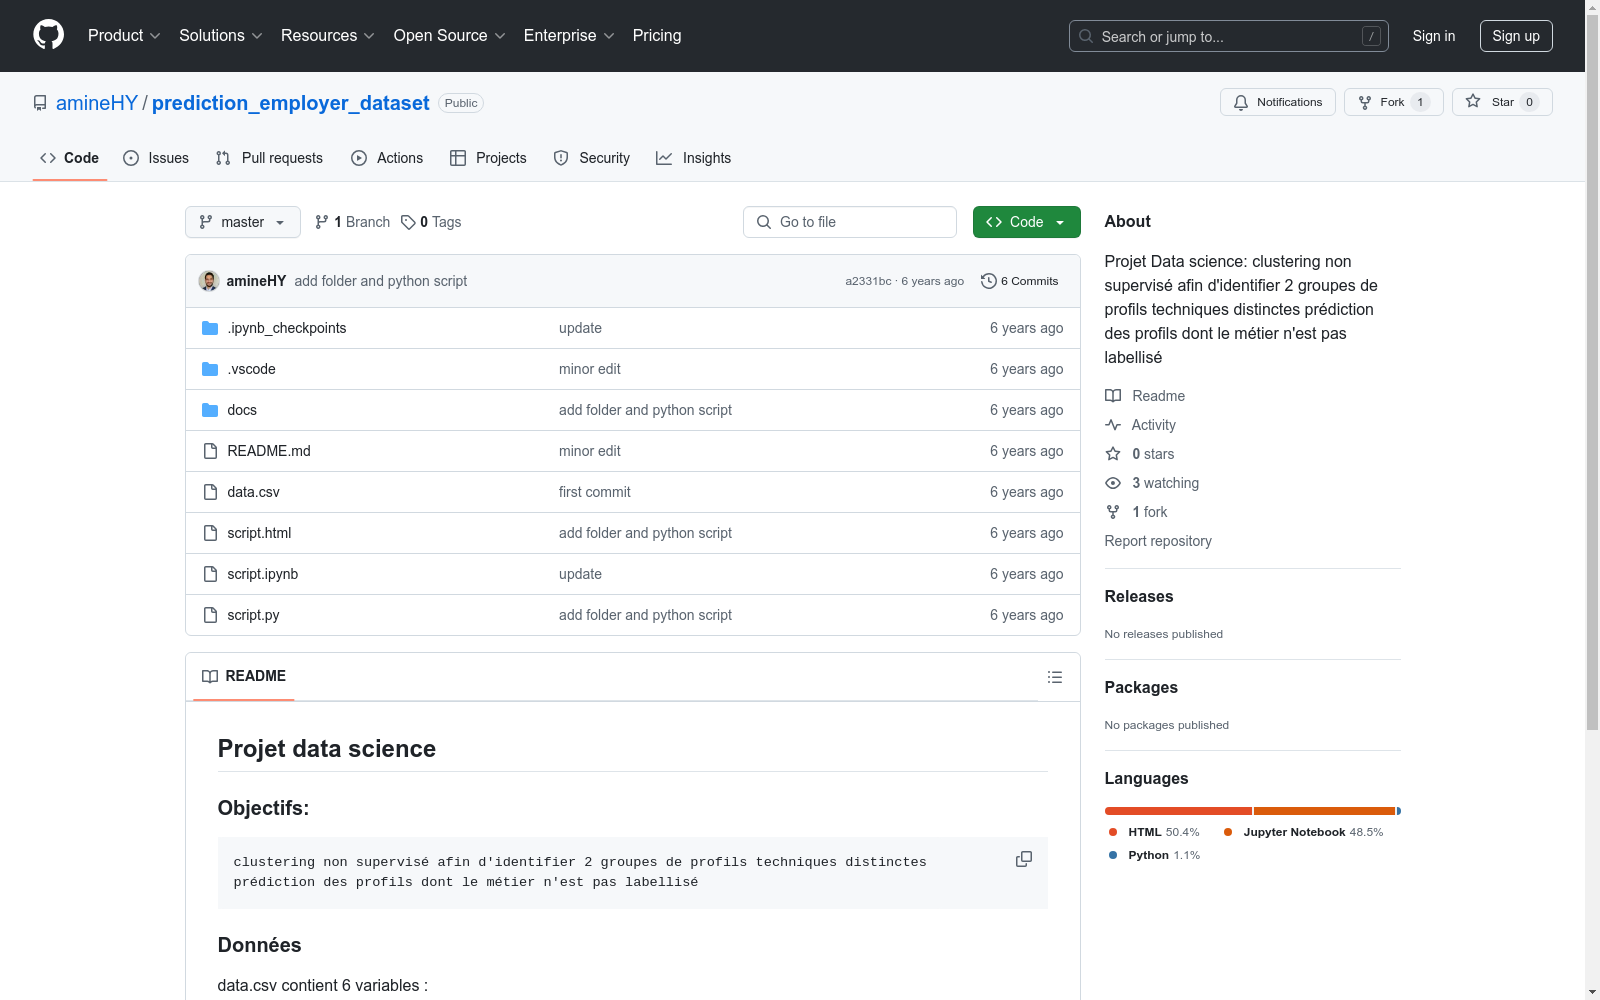Switch to the Code tab
This screenshot has height=1000, width=1600.
(70, 158)
